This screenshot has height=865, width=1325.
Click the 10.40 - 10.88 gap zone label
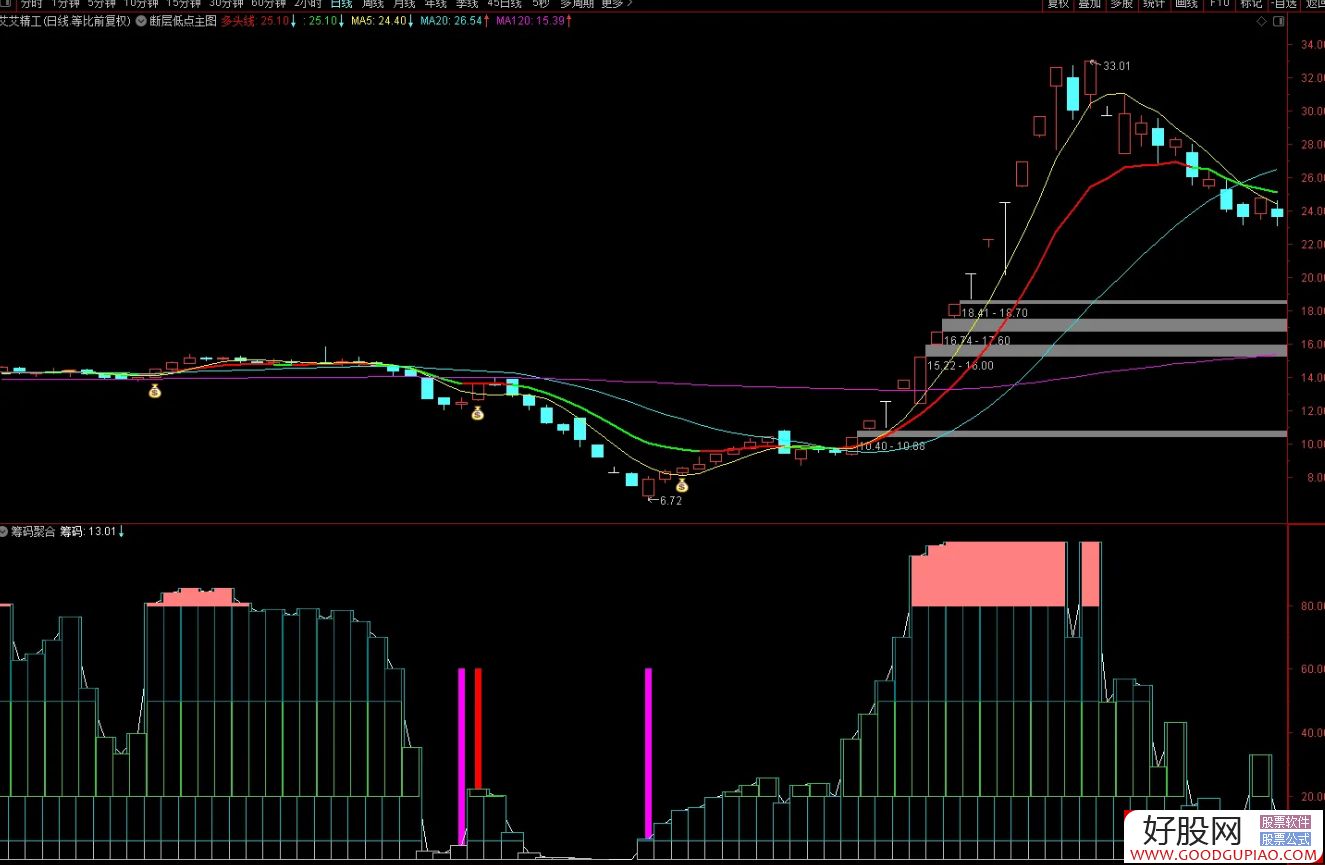pos(892,446)
